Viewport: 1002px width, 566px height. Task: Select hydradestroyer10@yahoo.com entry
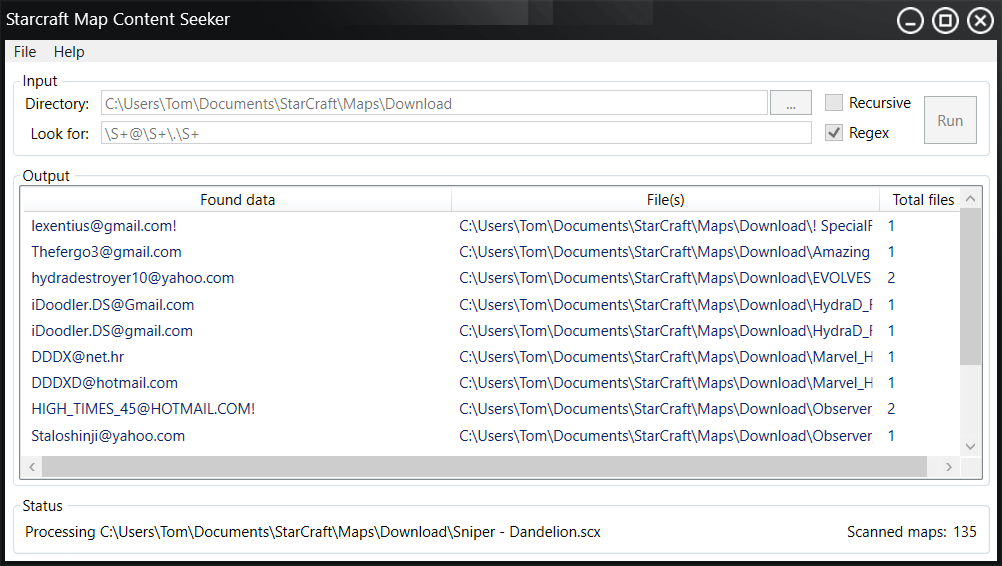coord(132,278)
